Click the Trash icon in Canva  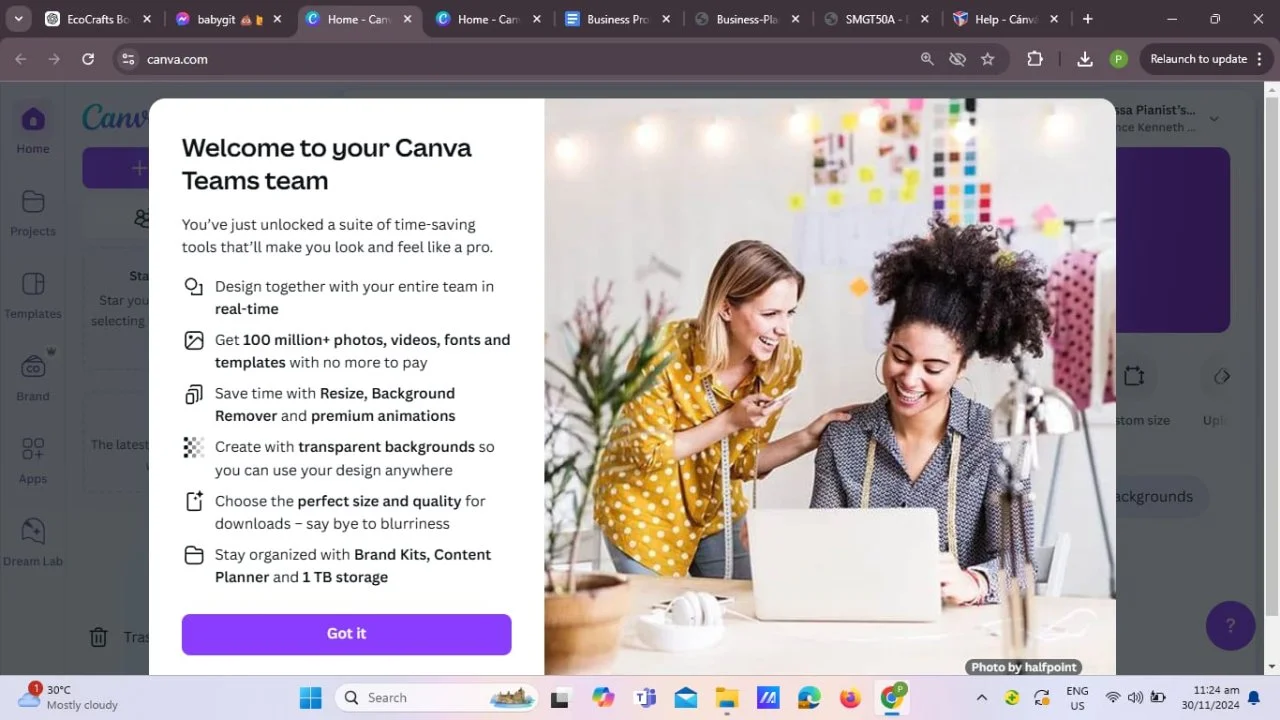pos(98,637)
